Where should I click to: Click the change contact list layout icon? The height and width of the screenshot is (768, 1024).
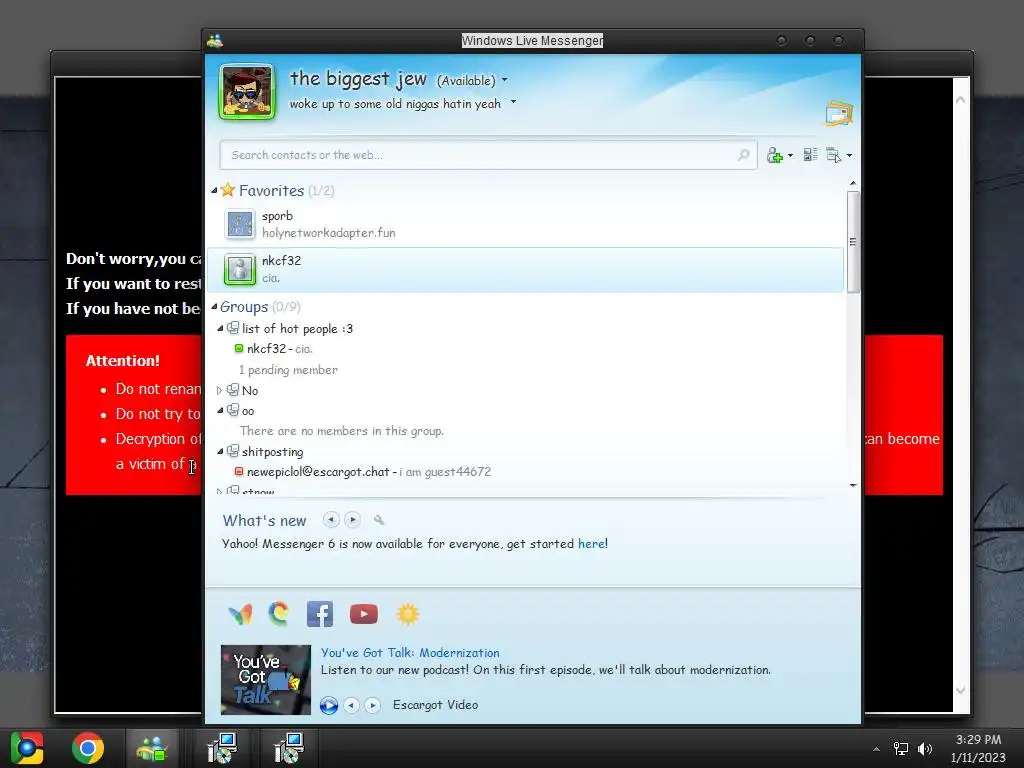pyautogui.click(x=810, y=155)
